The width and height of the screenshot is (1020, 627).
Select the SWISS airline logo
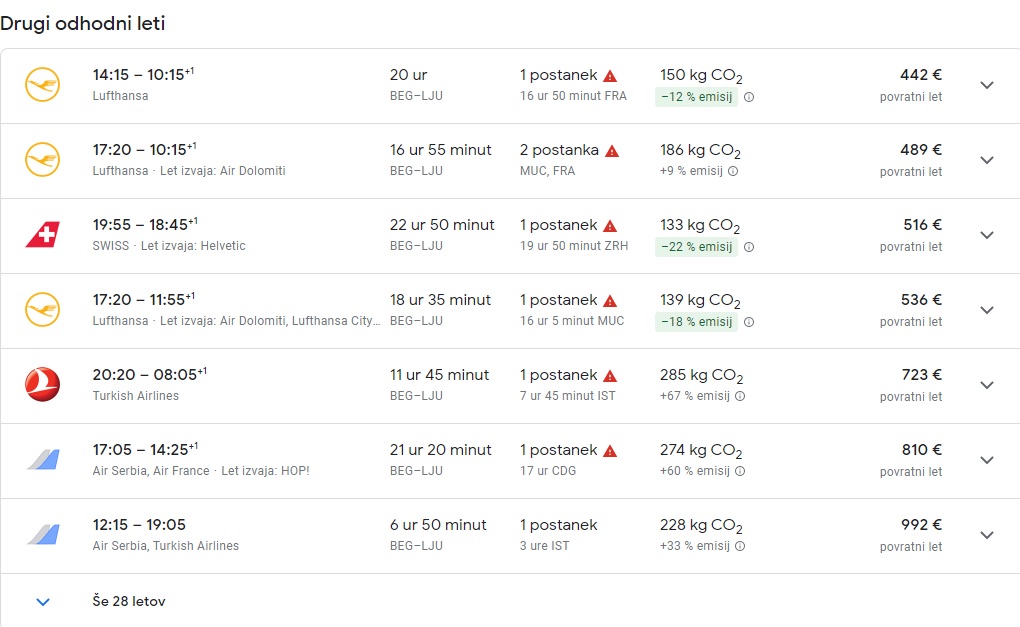pos(42,235)
